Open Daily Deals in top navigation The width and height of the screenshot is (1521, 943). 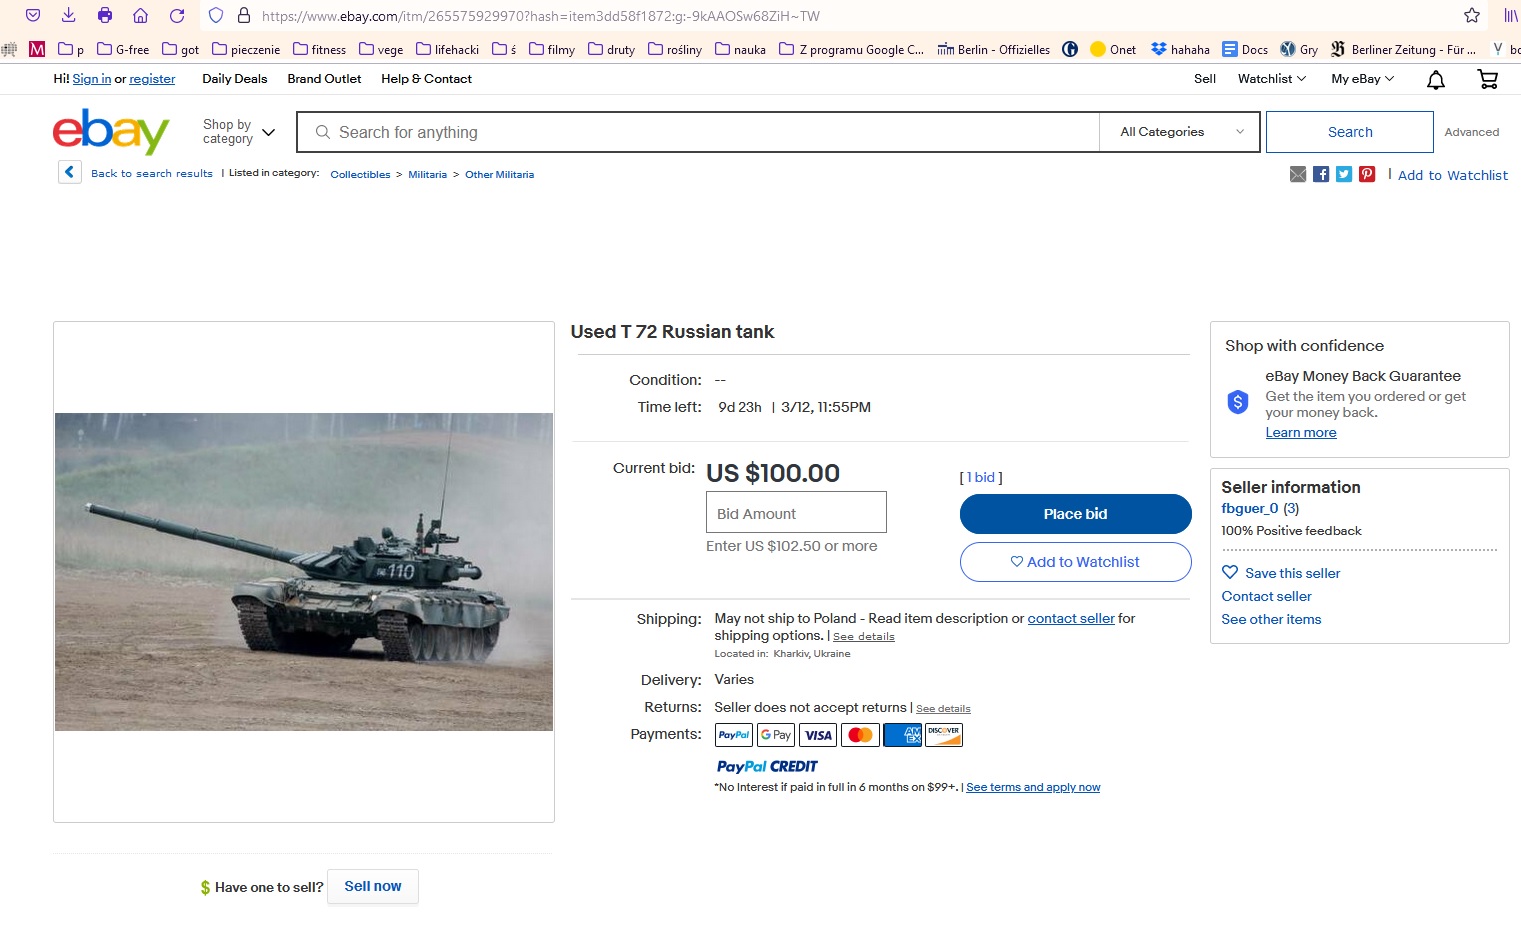click(235, 79)
